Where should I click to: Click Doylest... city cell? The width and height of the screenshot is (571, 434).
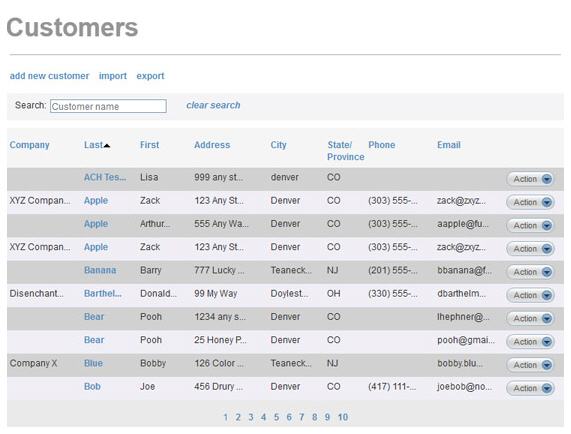coord(289,293)
